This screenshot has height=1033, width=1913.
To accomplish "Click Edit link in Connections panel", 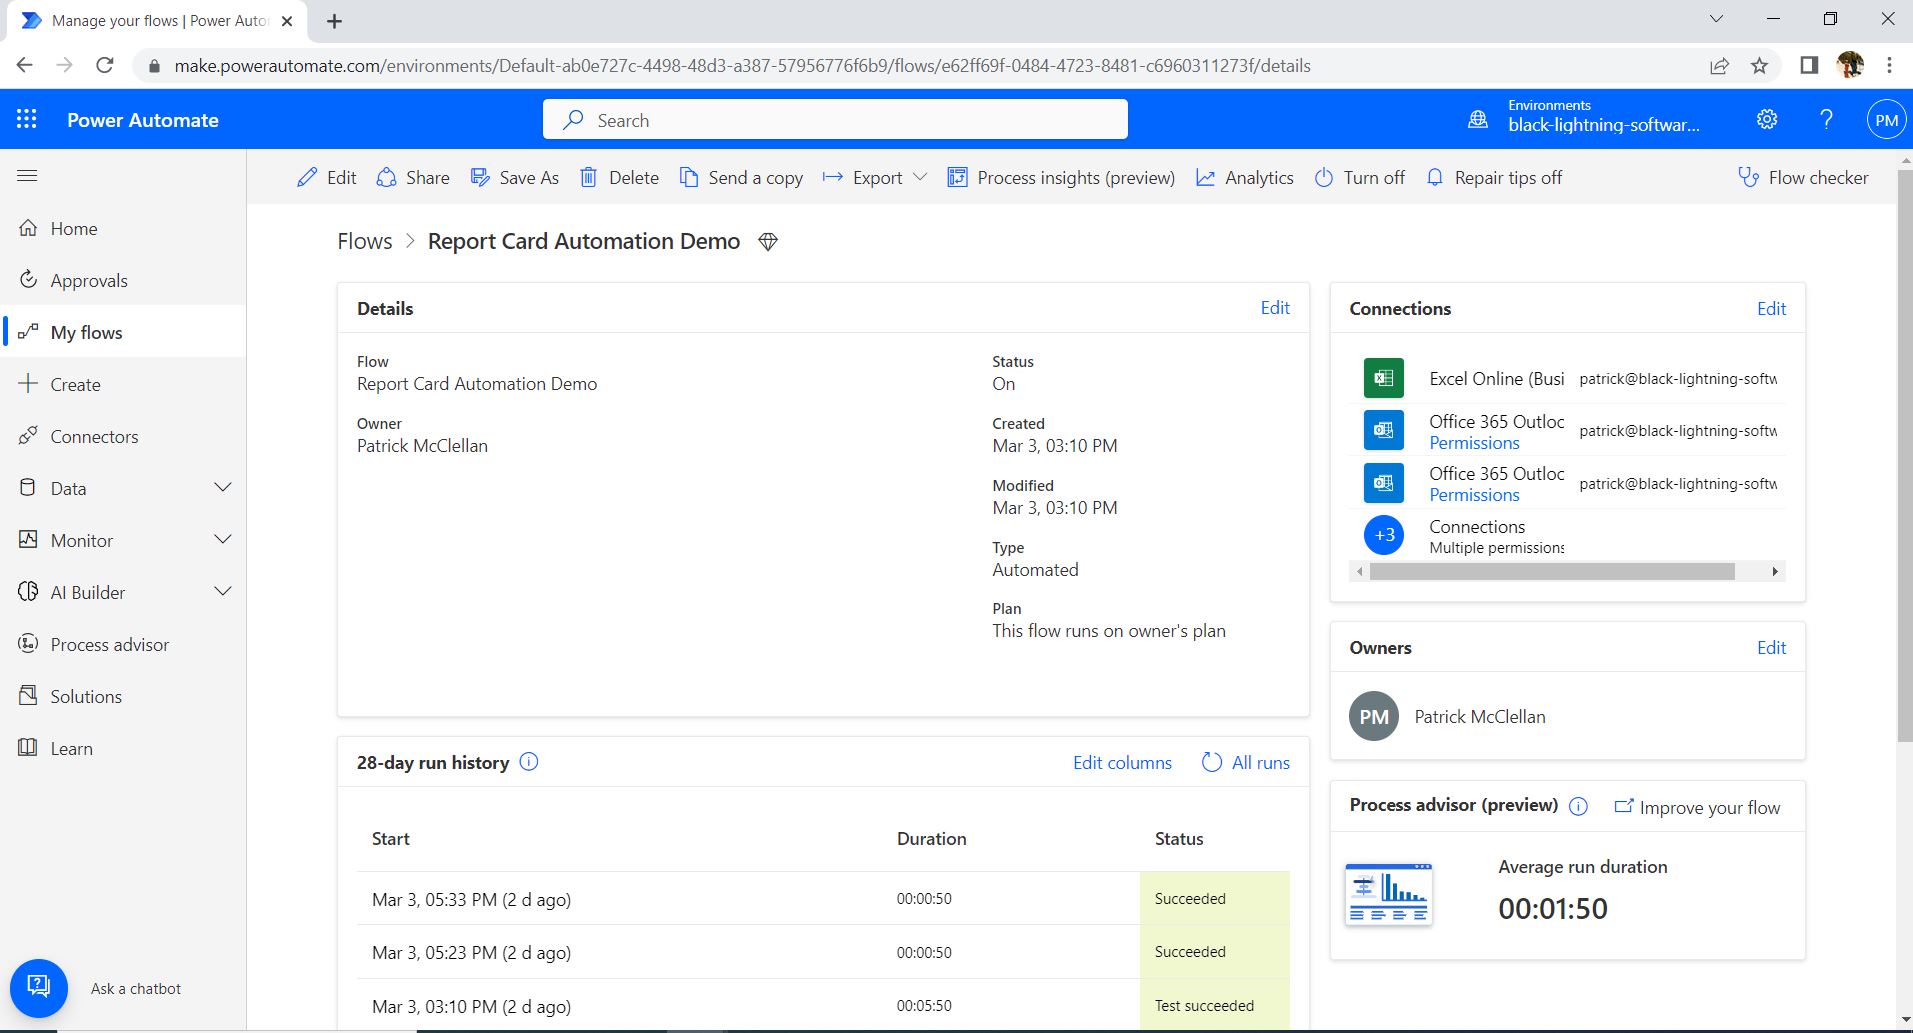I will tap(1771, 309).
